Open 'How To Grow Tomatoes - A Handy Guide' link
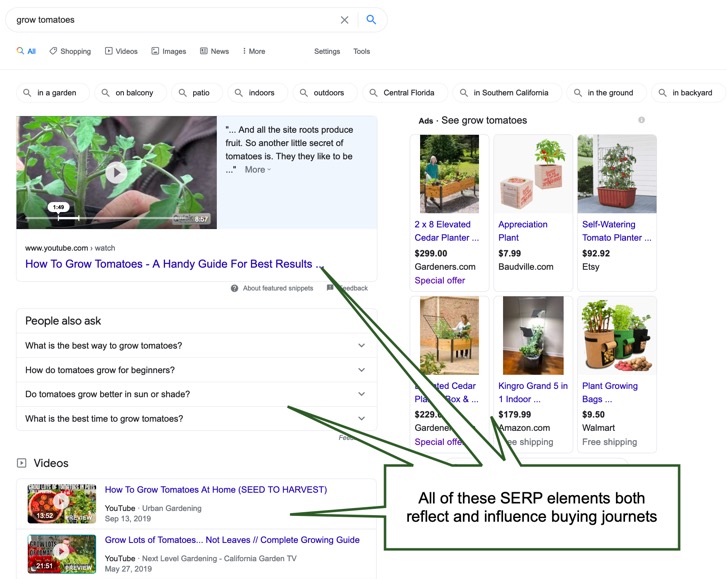The height and width of the screenshot is (579, 727). click(174, 264)
